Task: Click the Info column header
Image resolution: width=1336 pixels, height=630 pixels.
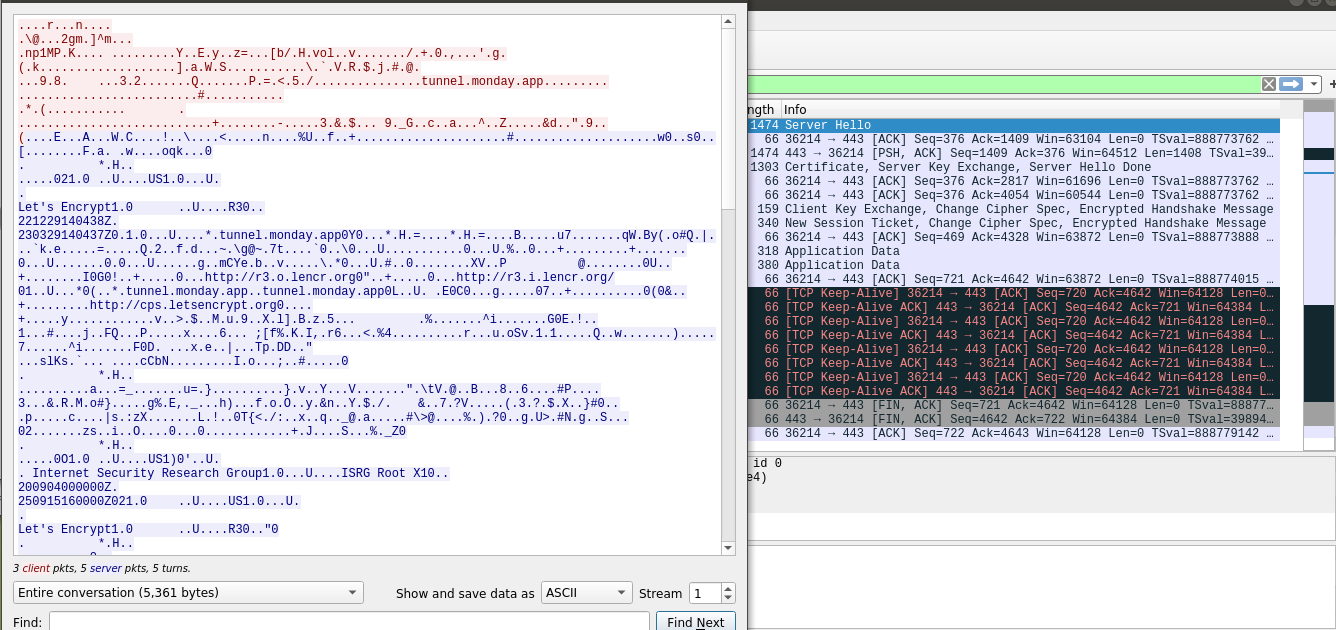Action: point(1030,109)
